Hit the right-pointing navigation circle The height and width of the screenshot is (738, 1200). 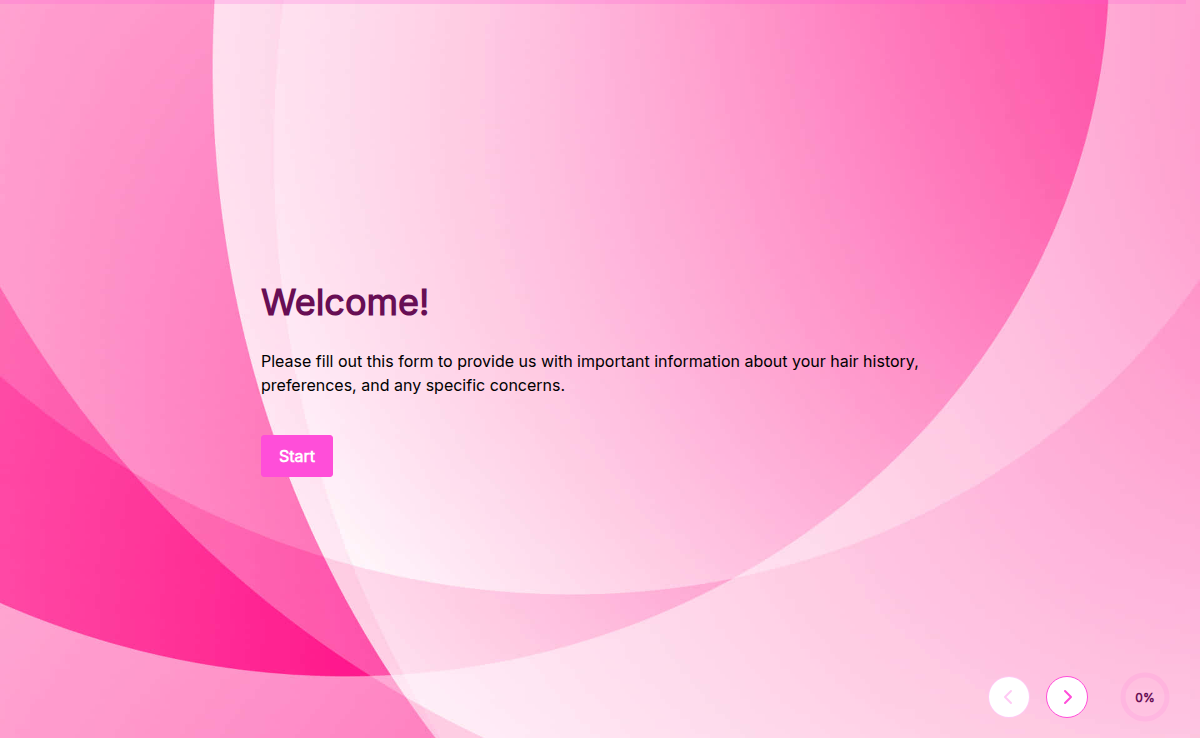[x=1066, y=697]
